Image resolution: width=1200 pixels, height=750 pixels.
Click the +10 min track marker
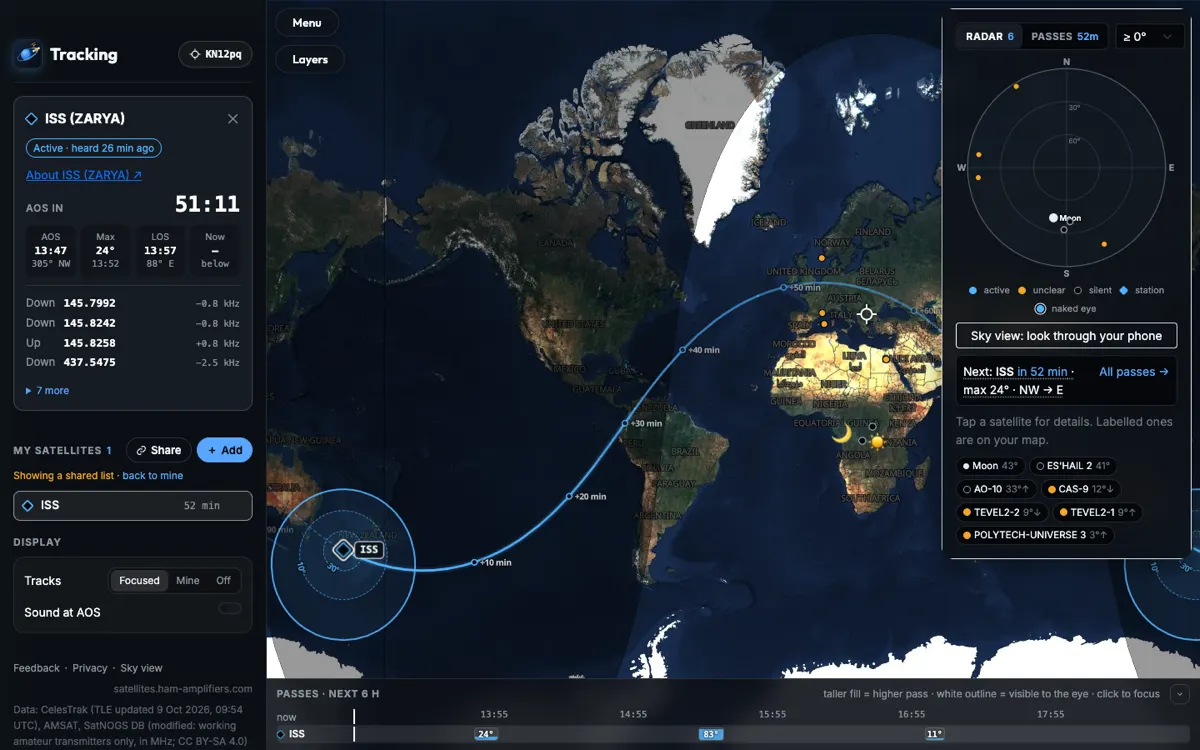pos(475,562)
